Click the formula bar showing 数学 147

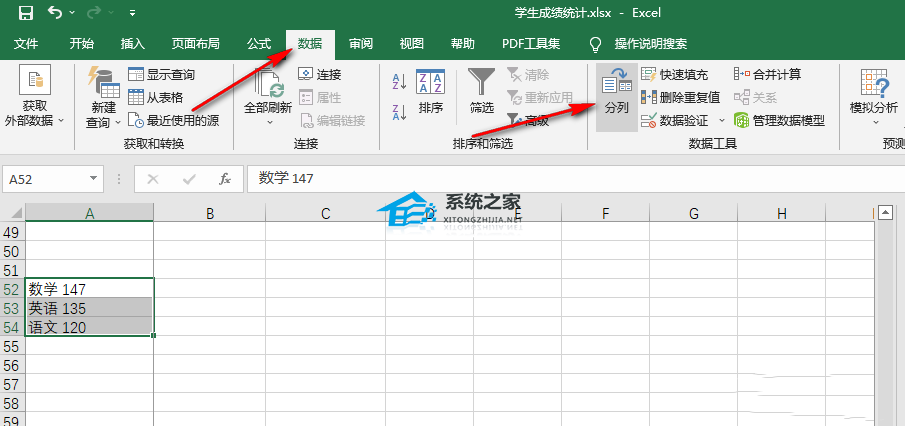pyautogui.click(x=574, y=179)
